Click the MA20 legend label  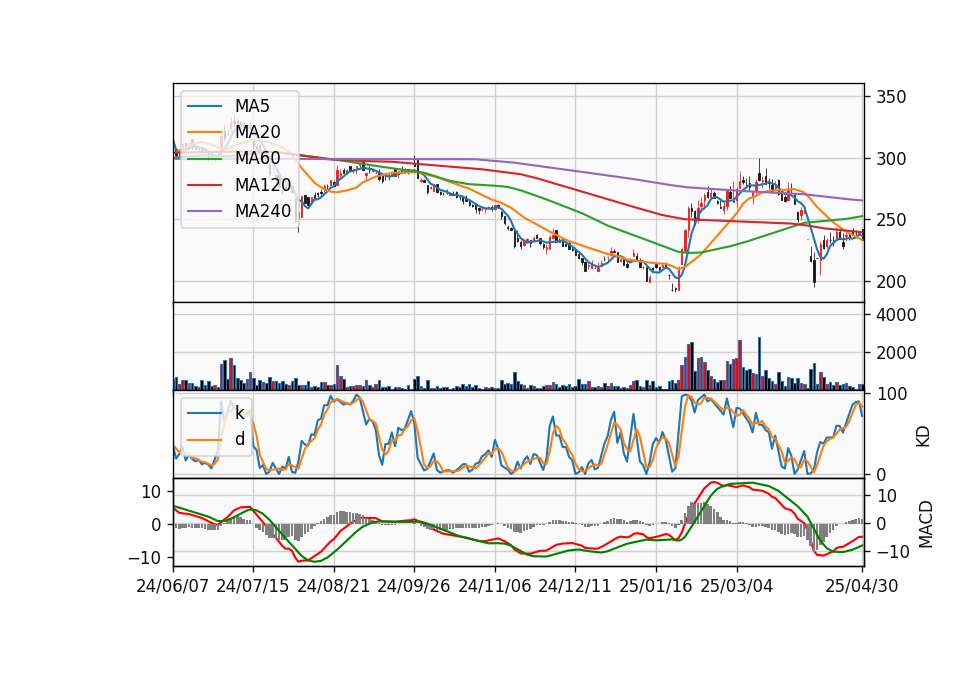258,132
